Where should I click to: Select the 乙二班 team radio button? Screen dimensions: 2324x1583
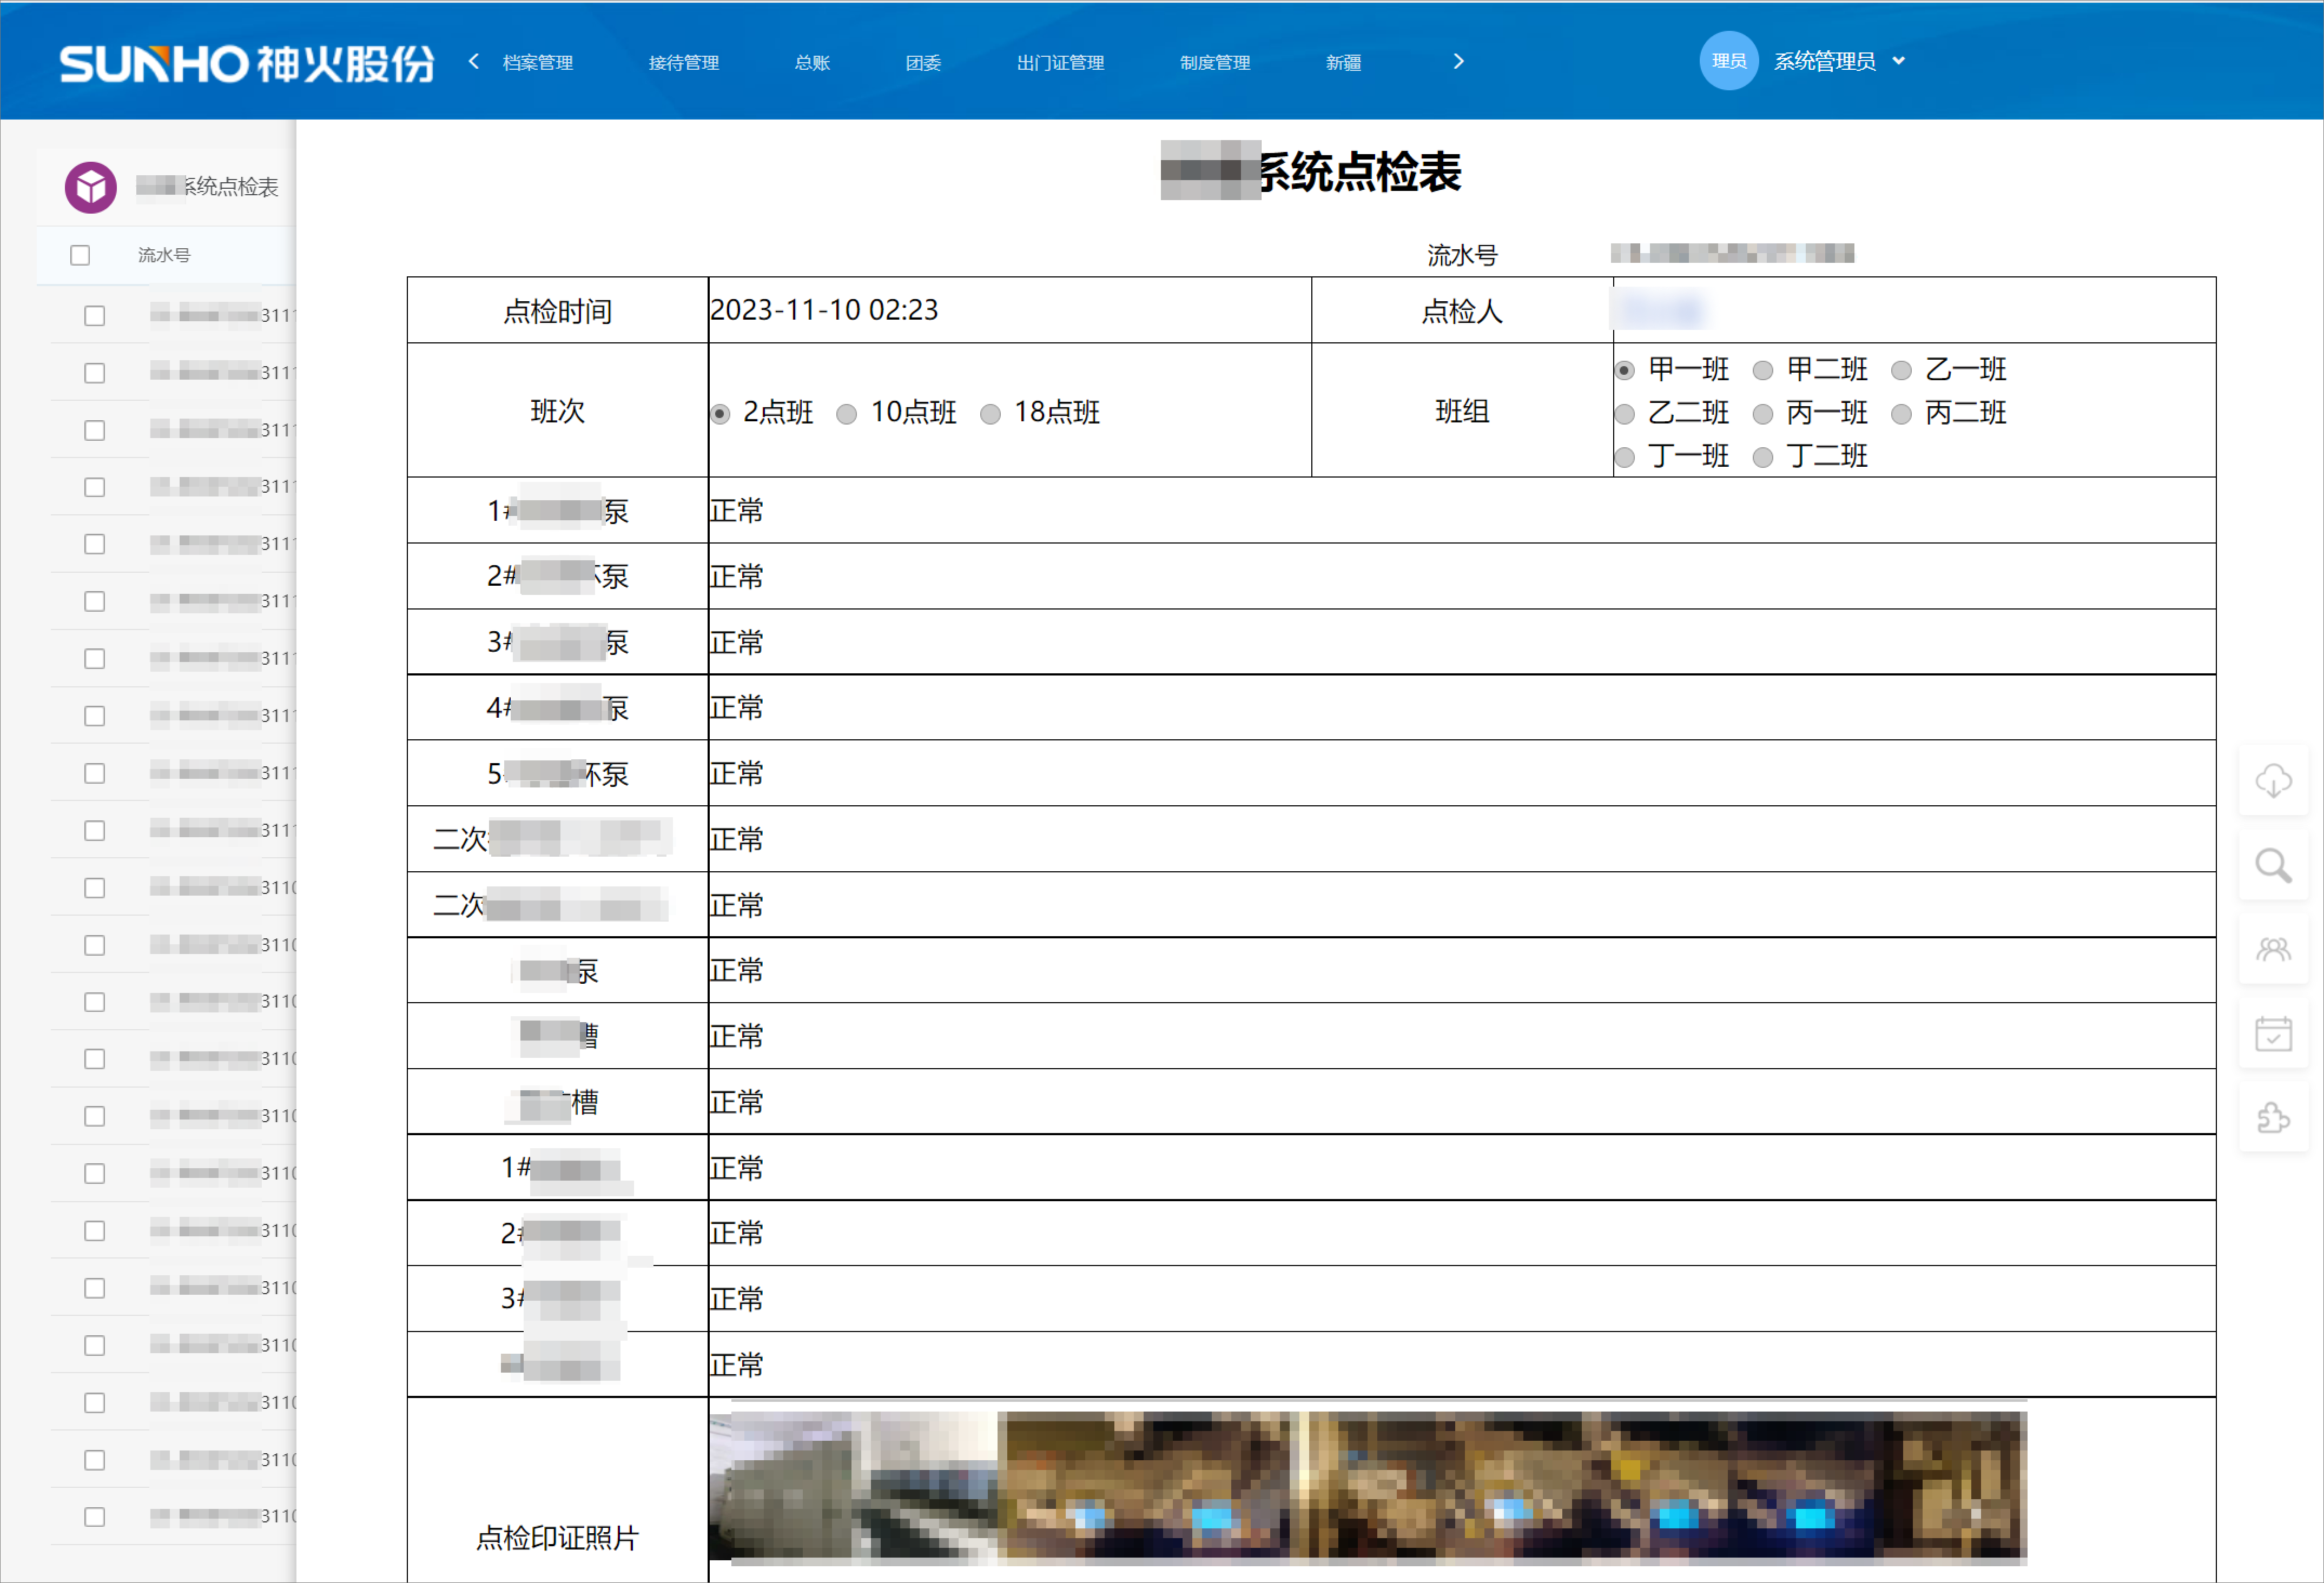1625,413
